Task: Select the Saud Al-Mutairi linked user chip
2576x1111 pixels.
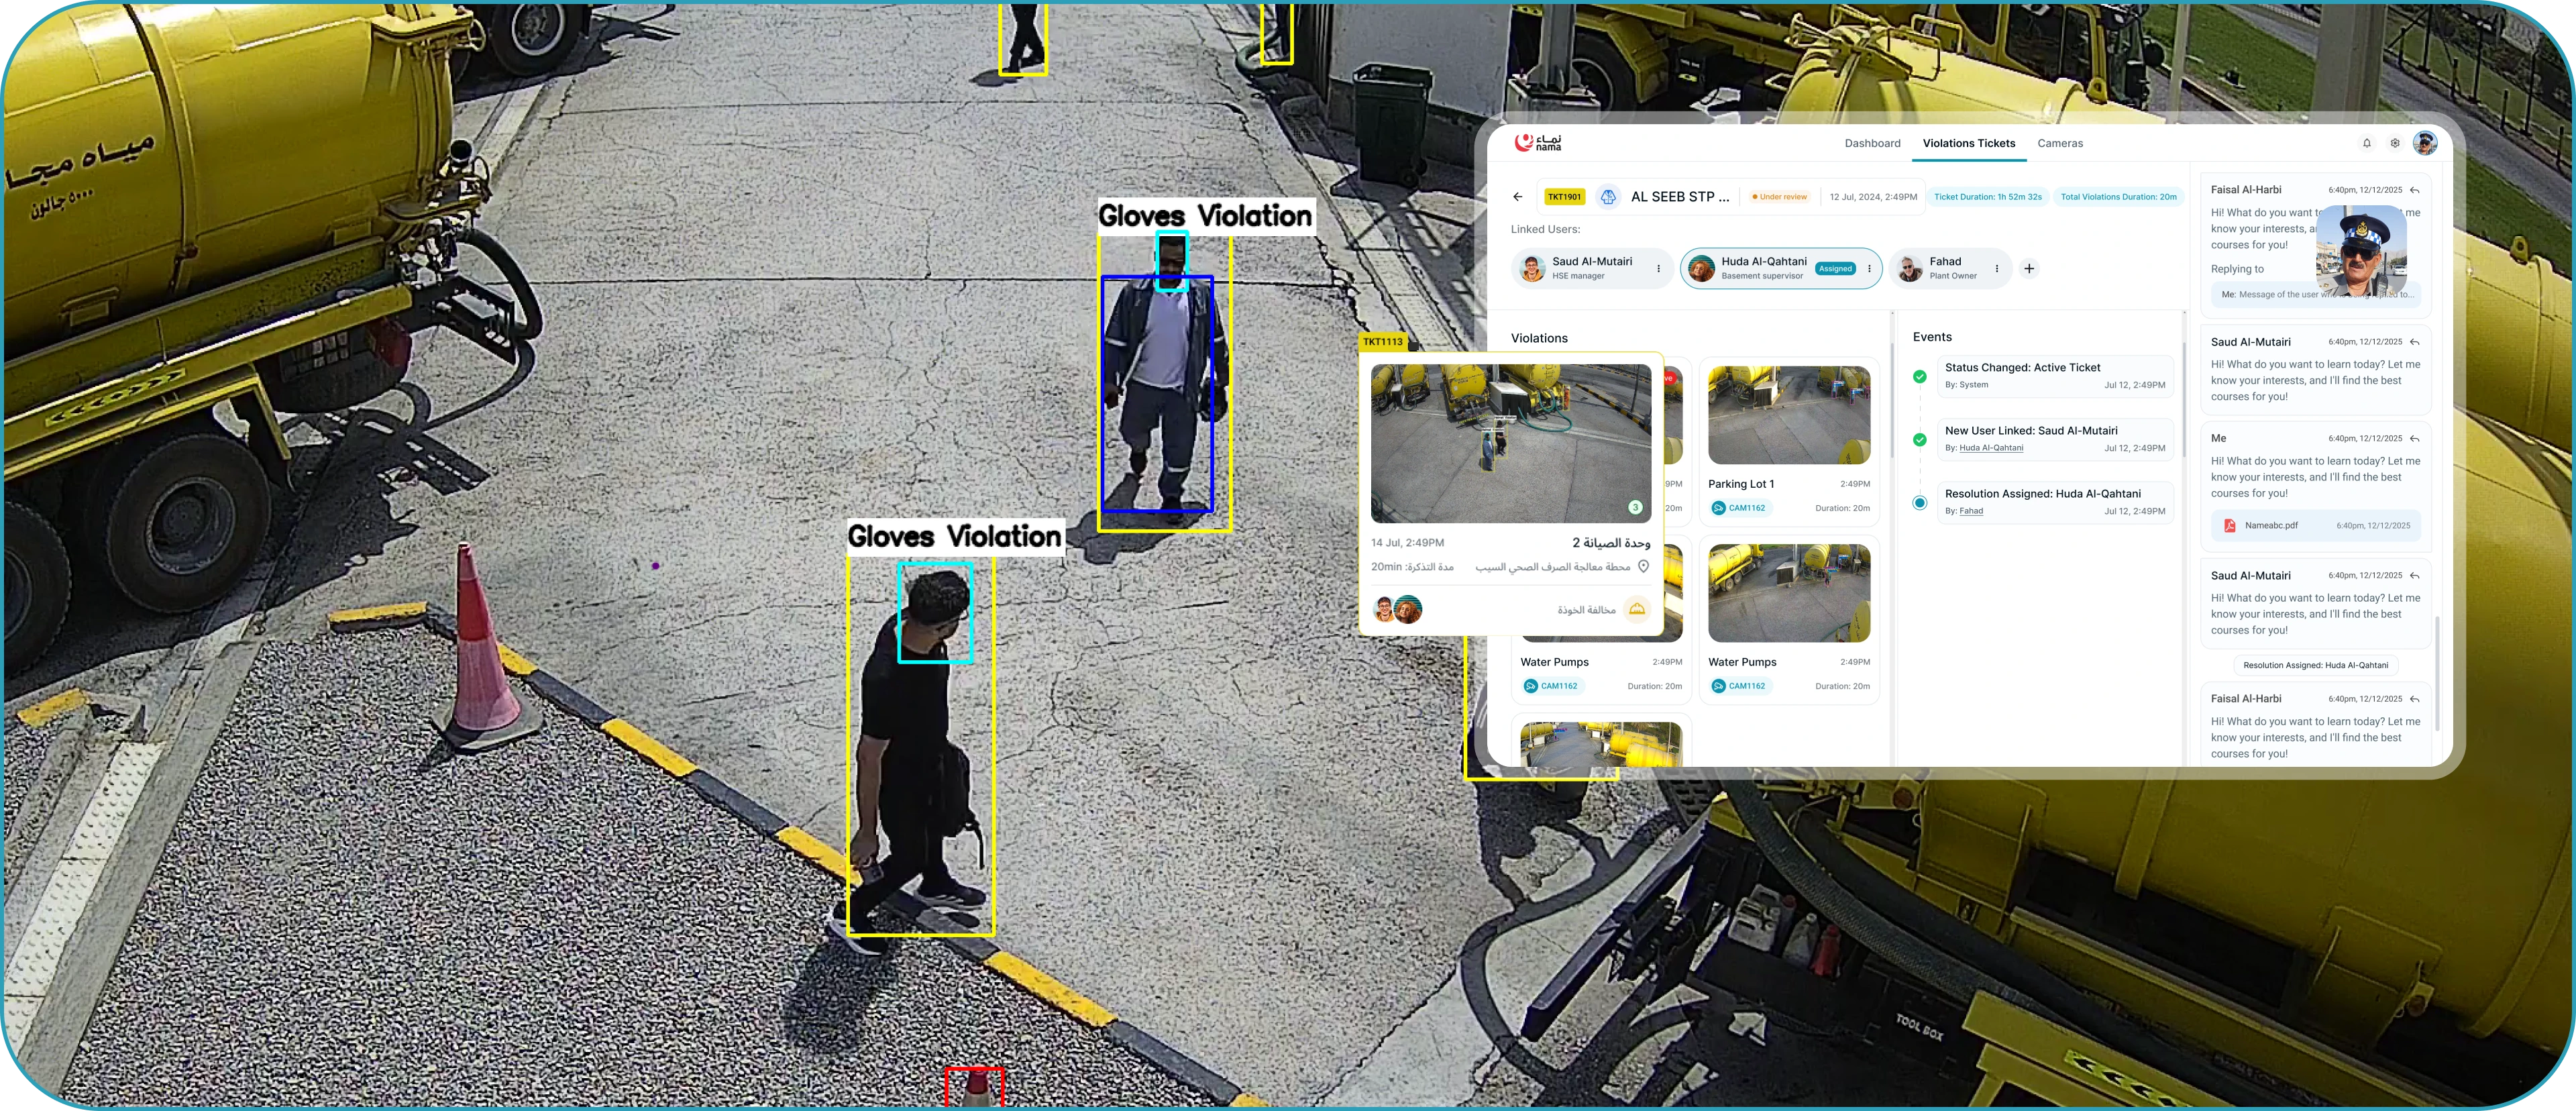Action: tap(1592, 268)
